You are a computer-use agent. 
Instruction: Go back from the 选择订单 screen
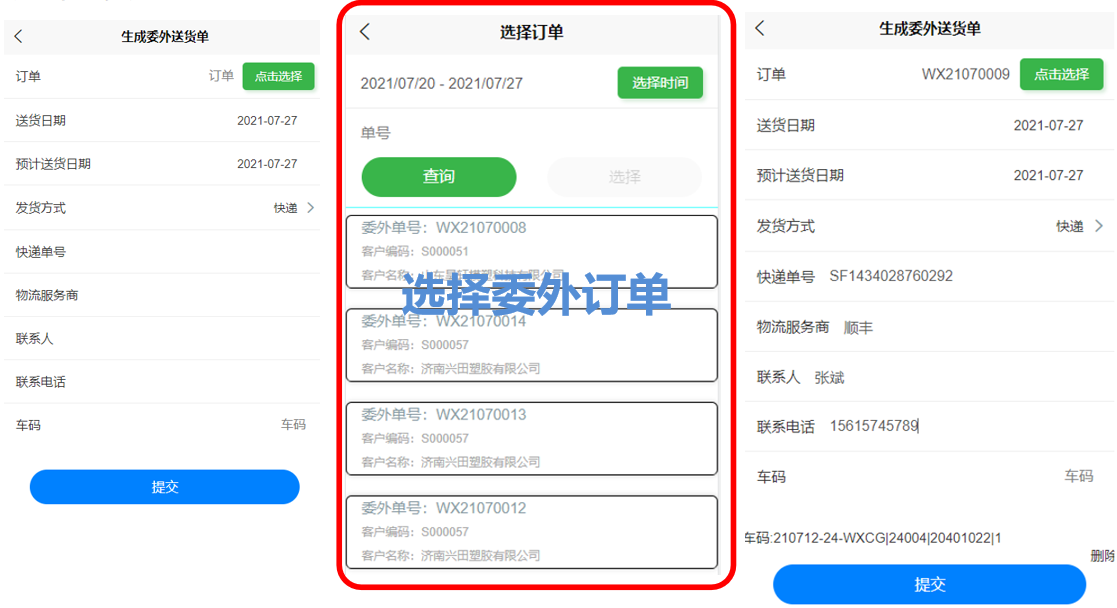pos(365,32)
